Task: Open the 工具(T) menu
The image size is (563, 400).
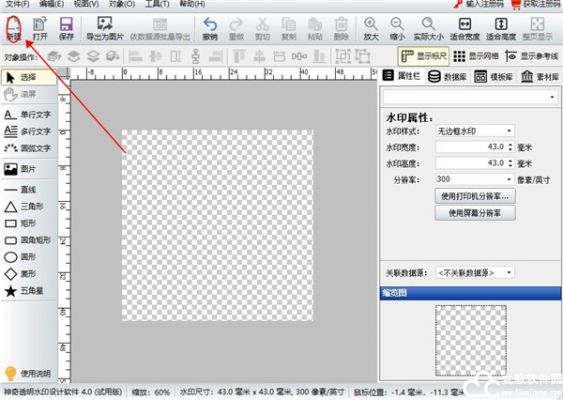Action: click(x=157, y=4)
